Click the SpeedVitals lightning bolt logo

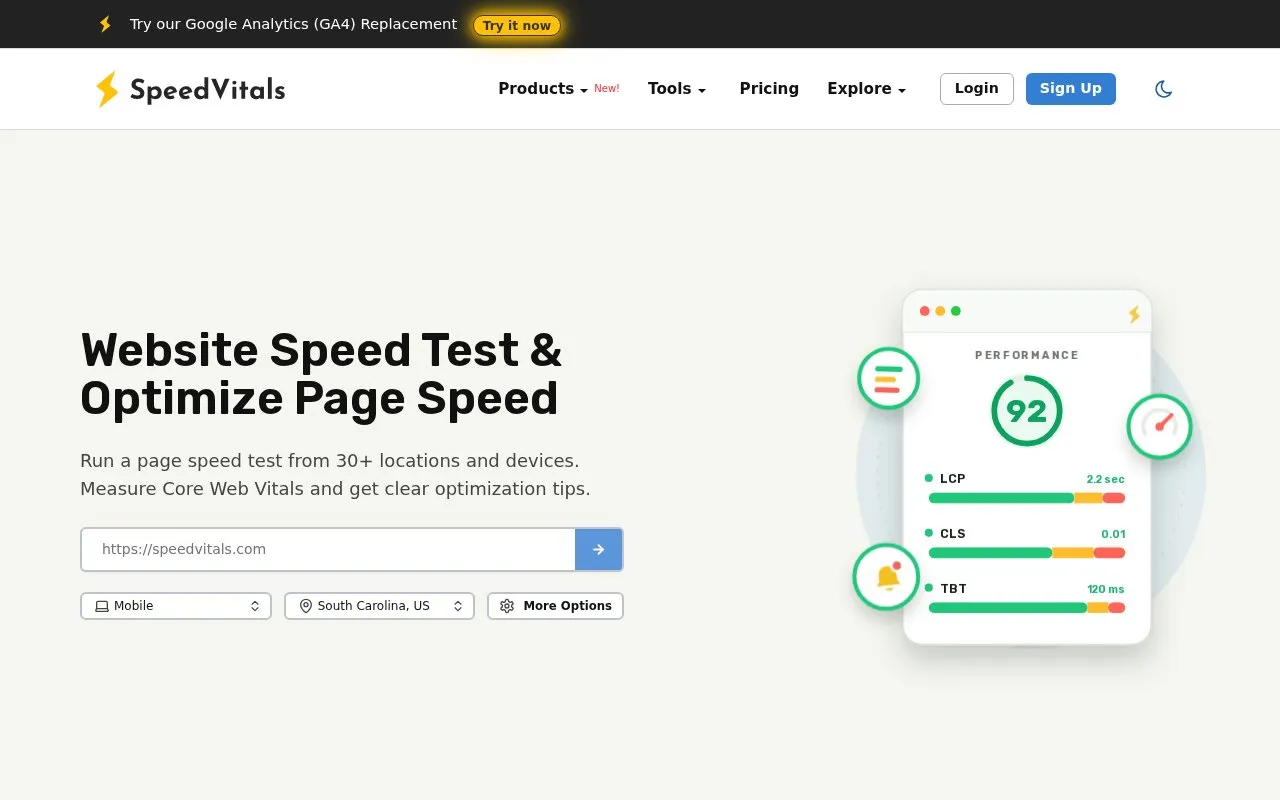click(107, 89)
